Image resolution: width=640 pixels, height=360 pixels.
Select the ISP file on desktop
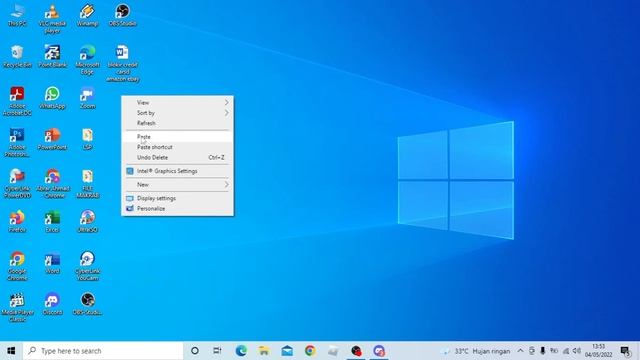[x=87, y=139]
